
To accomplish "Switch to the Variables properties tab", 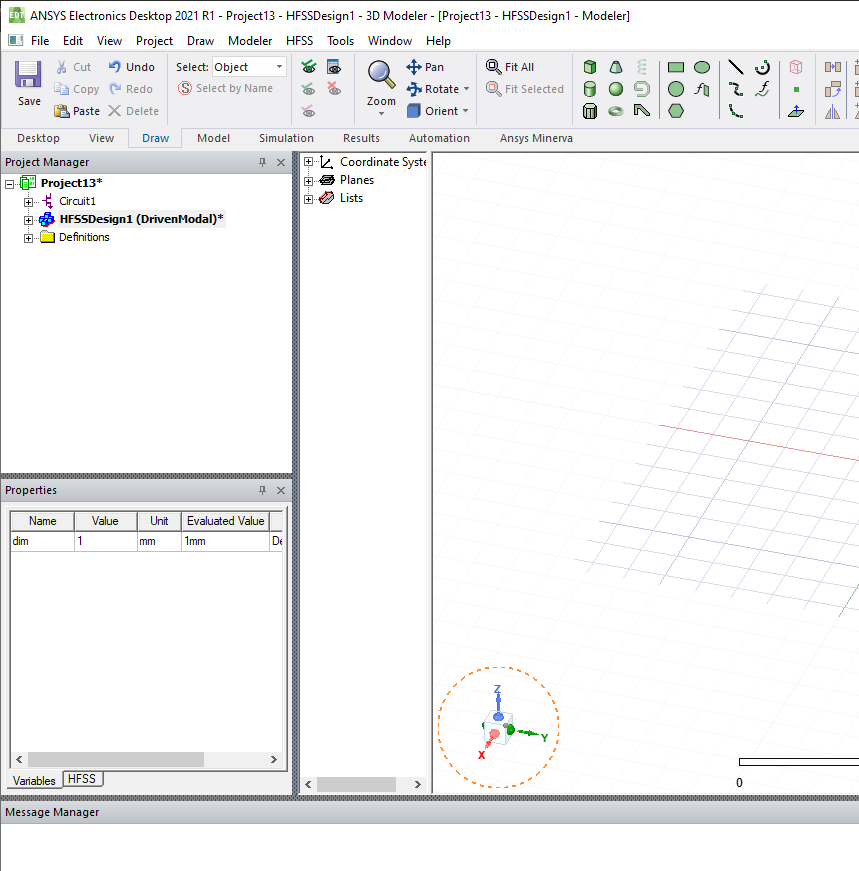I will coord(34,780).
